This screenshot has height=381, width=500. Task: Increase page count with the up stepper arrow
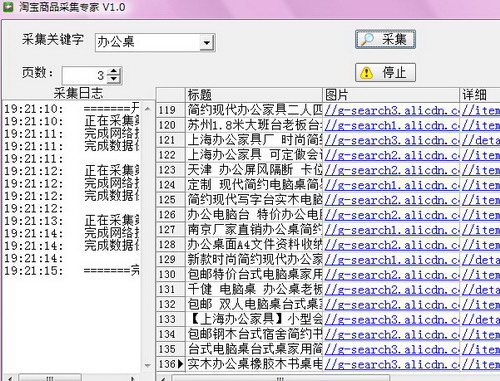pos(114,71)
